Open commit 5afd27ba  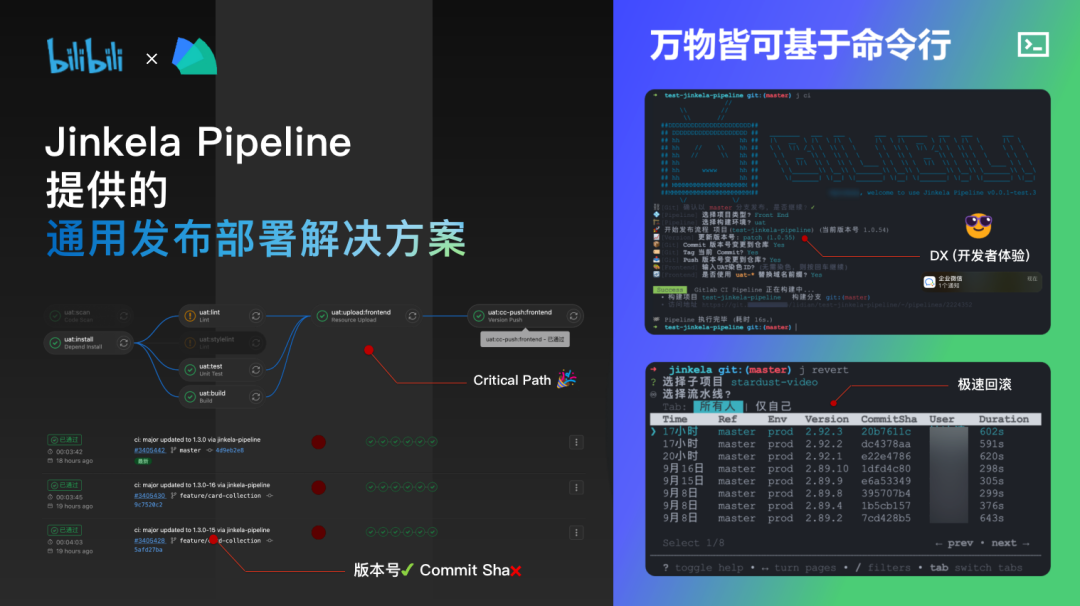[x=148, y=550]
